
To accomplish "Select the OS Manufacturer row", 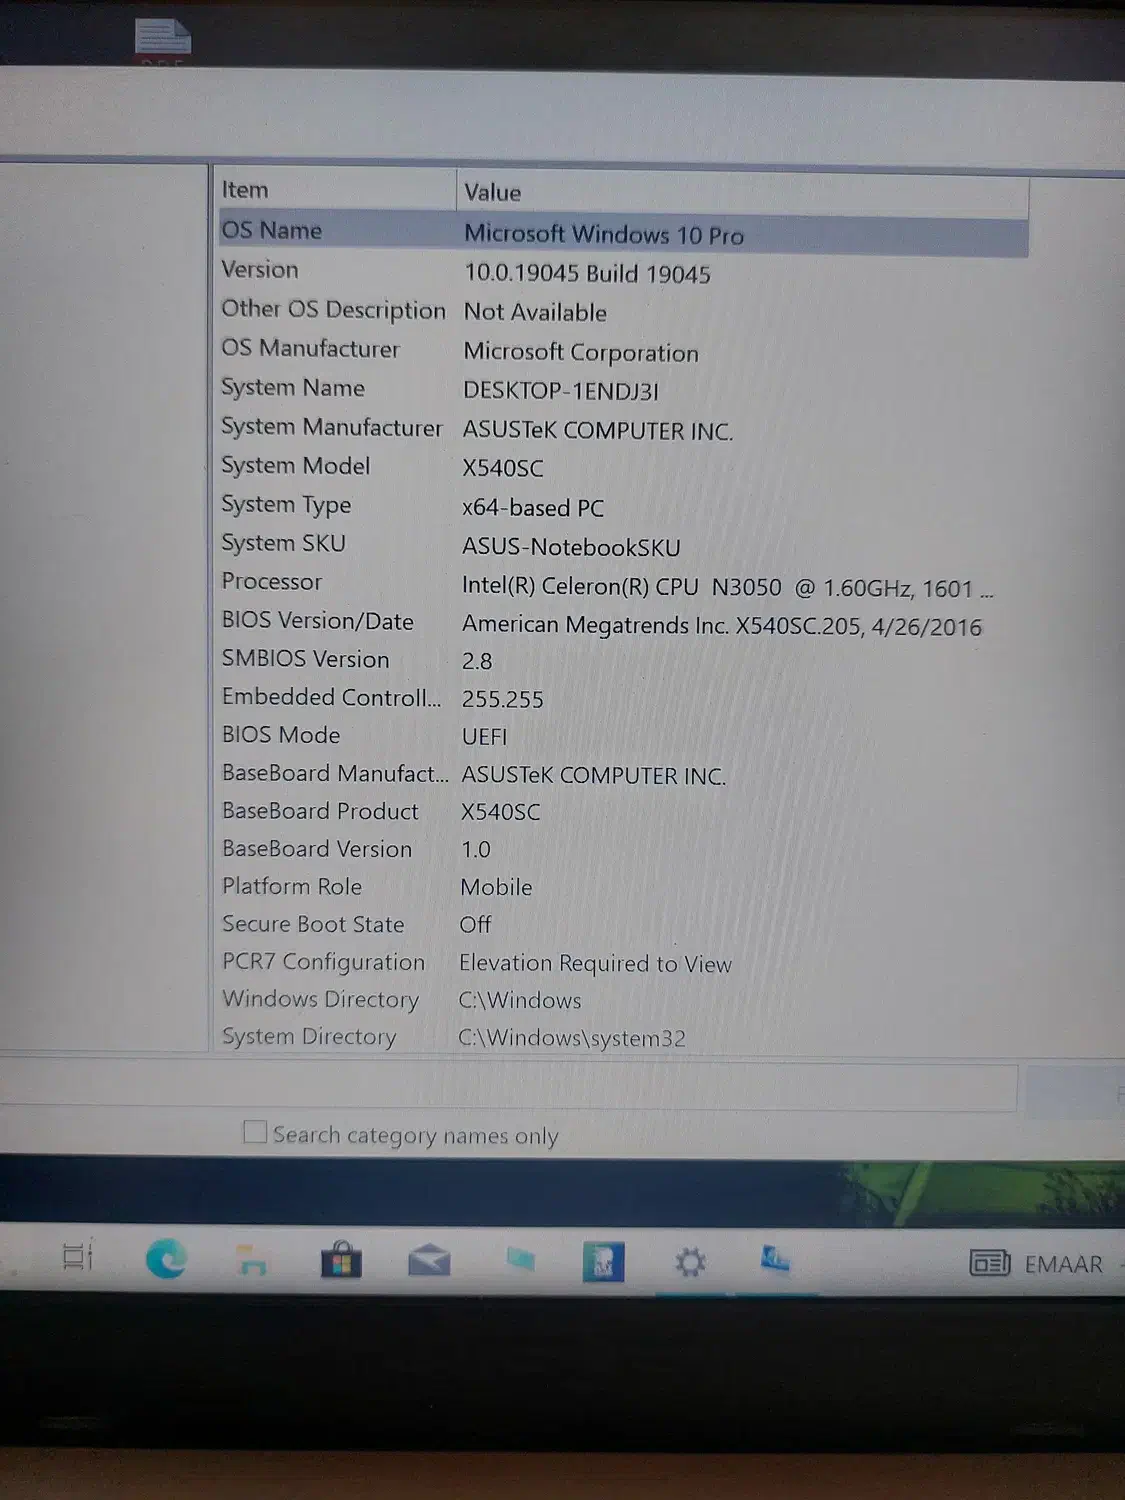I will point(623,350).
